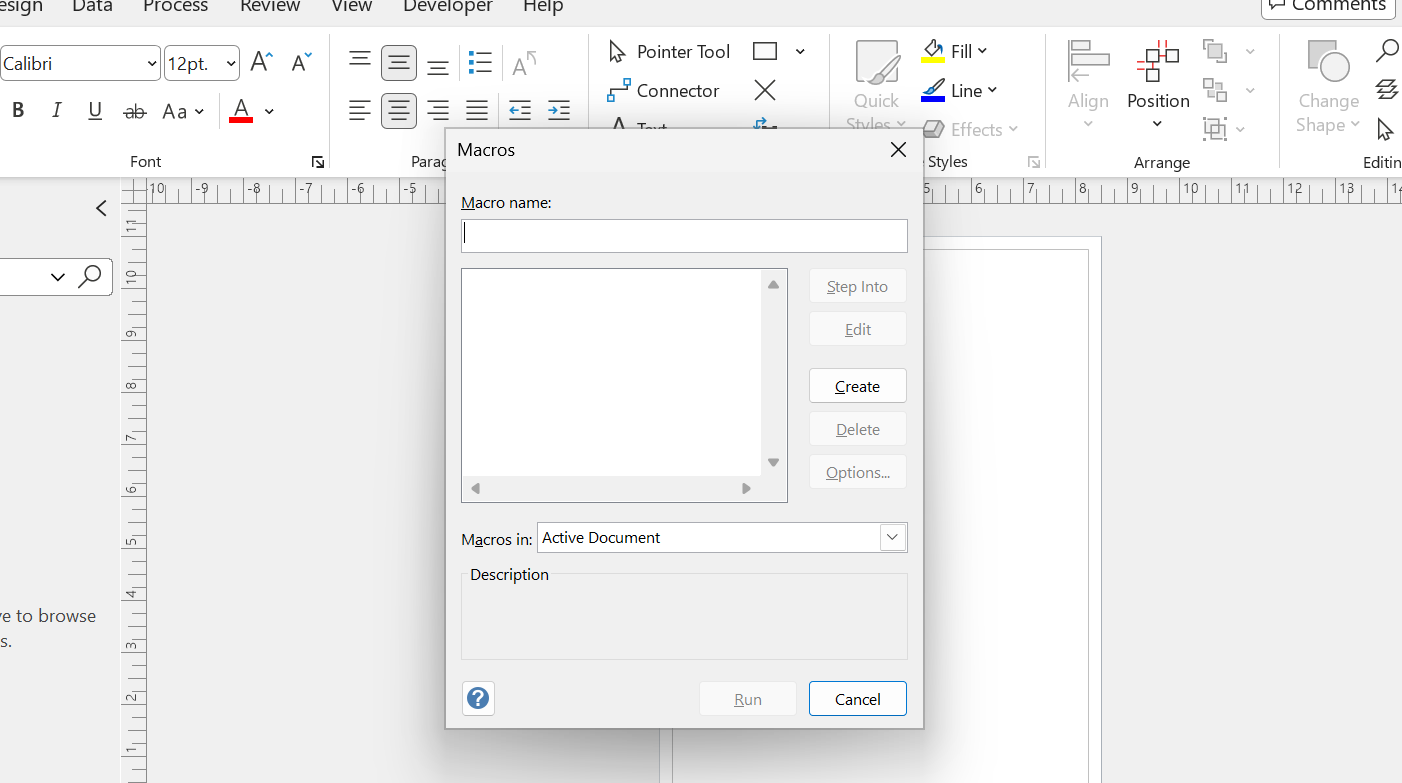1402x783 pixels.
Task: Align text to the left
Action: pos(360,111)
